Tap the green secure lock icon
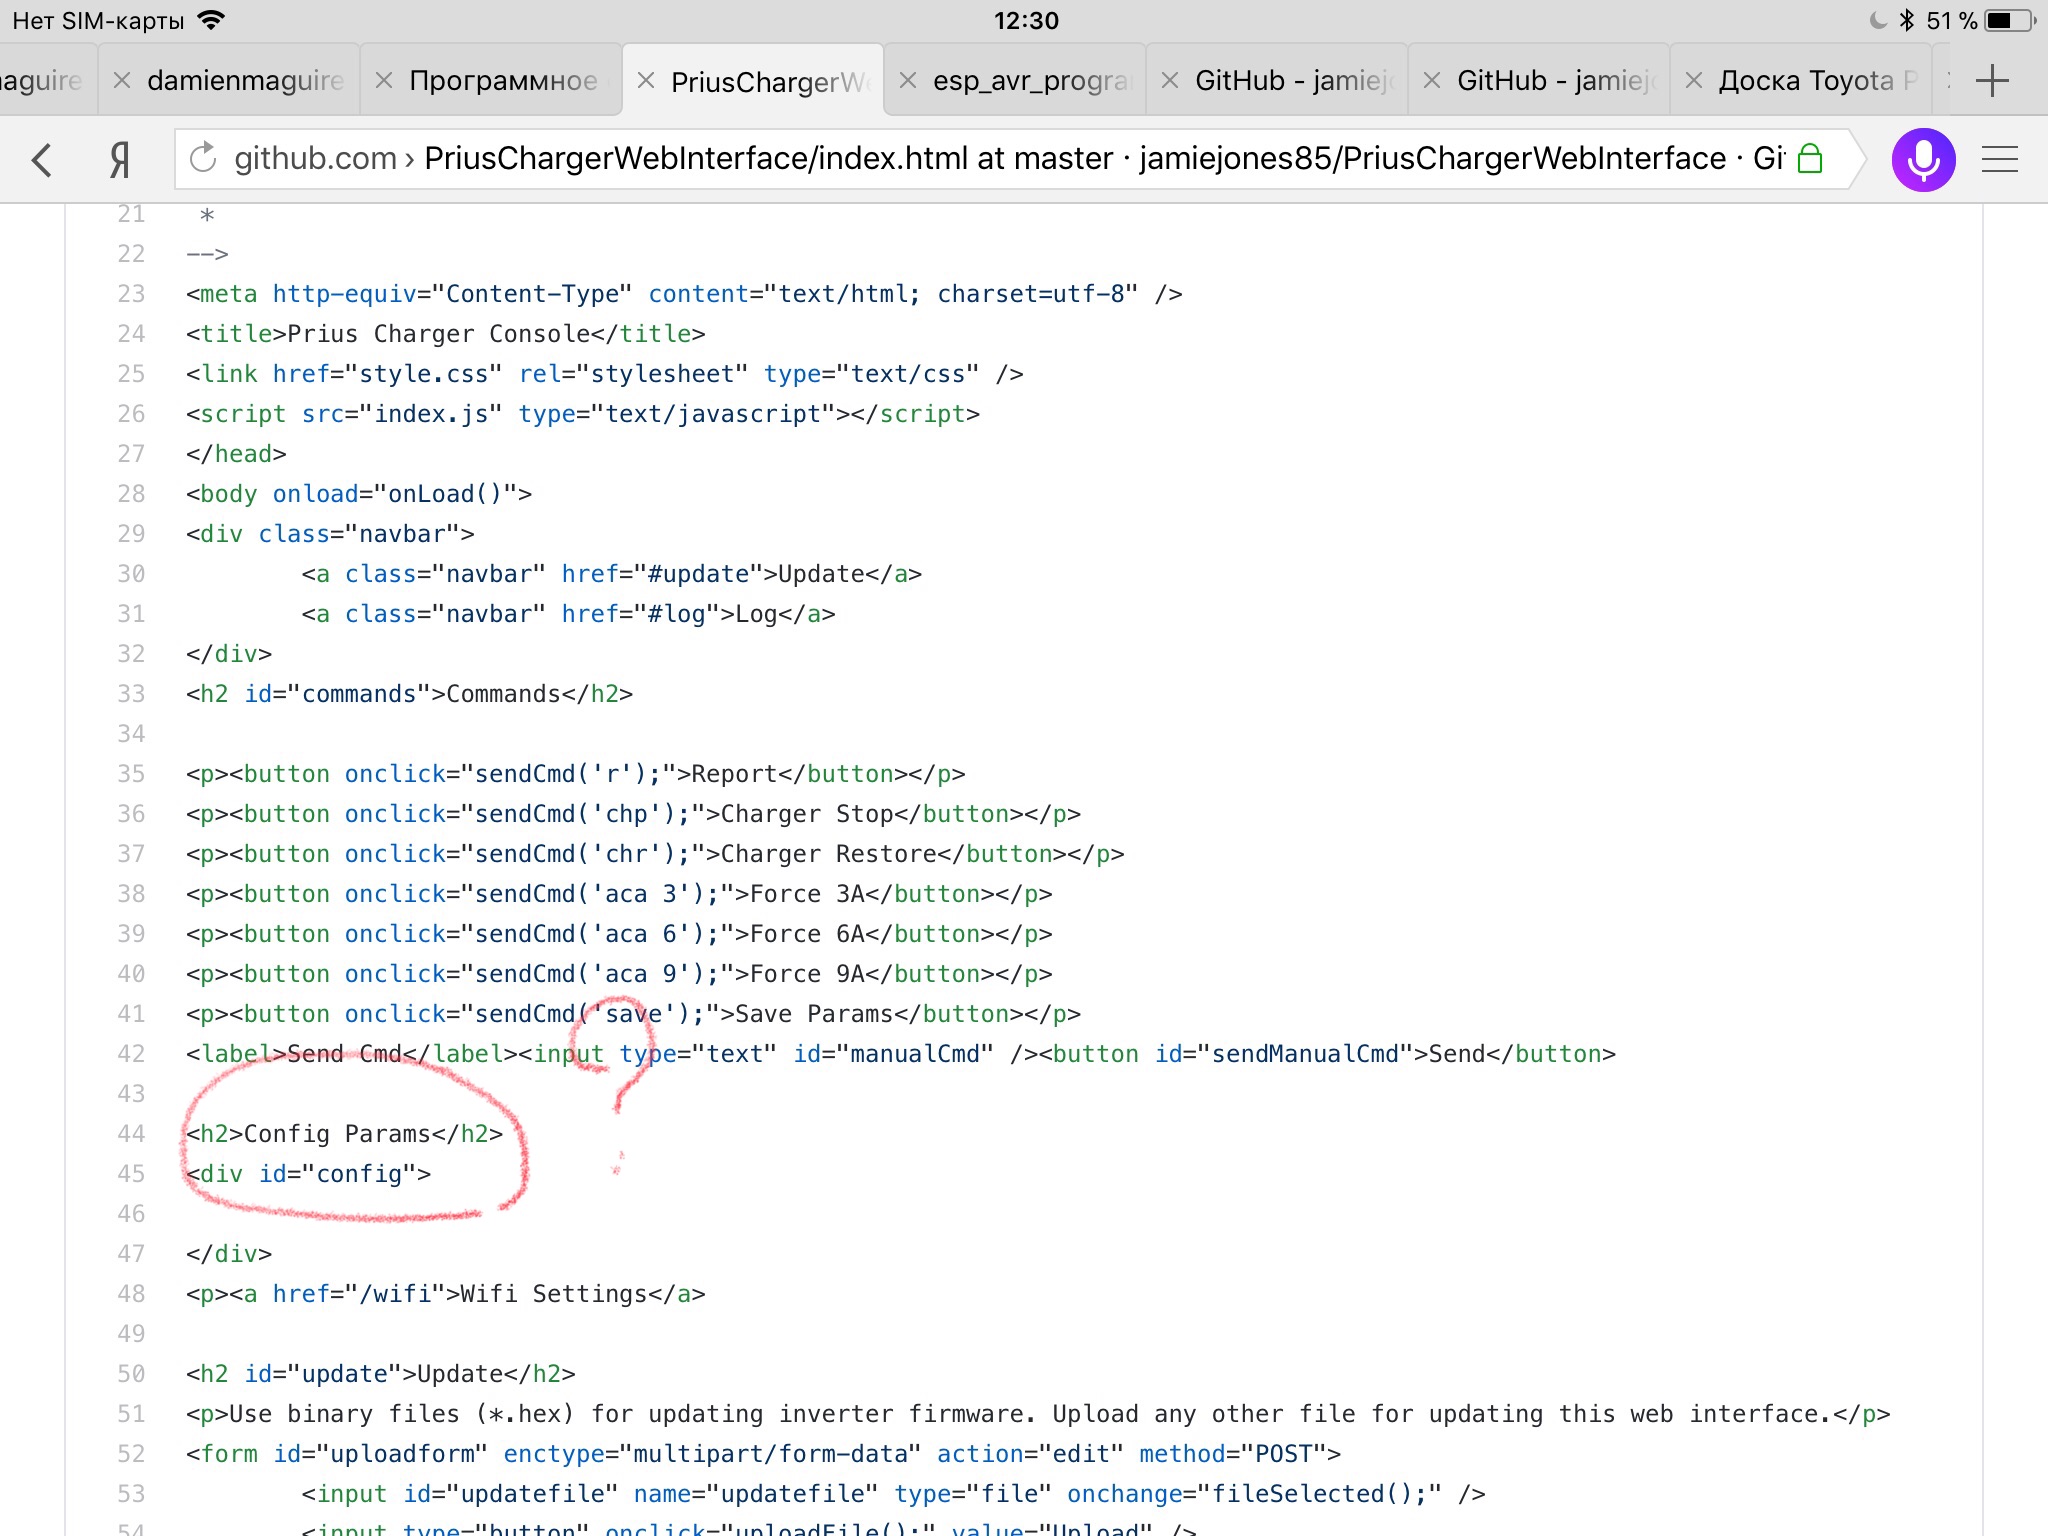This screenshot has height=1536, width=2048. [x=1810, y=158]
